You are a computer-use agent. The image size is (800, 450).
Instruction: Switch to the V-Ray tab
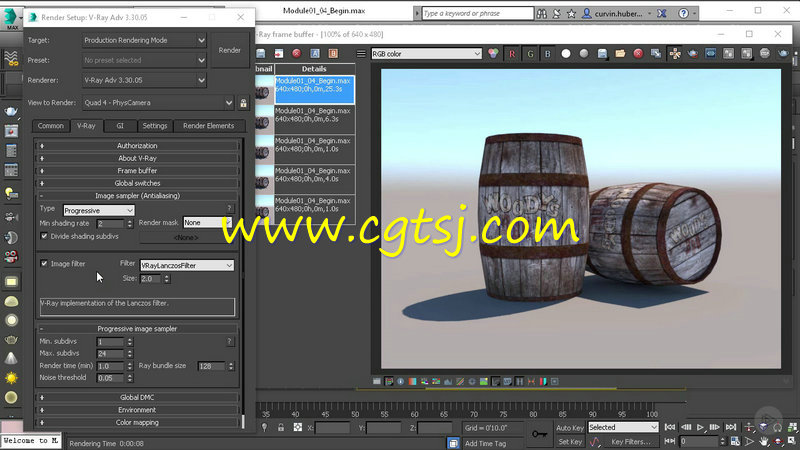[86, 126]
